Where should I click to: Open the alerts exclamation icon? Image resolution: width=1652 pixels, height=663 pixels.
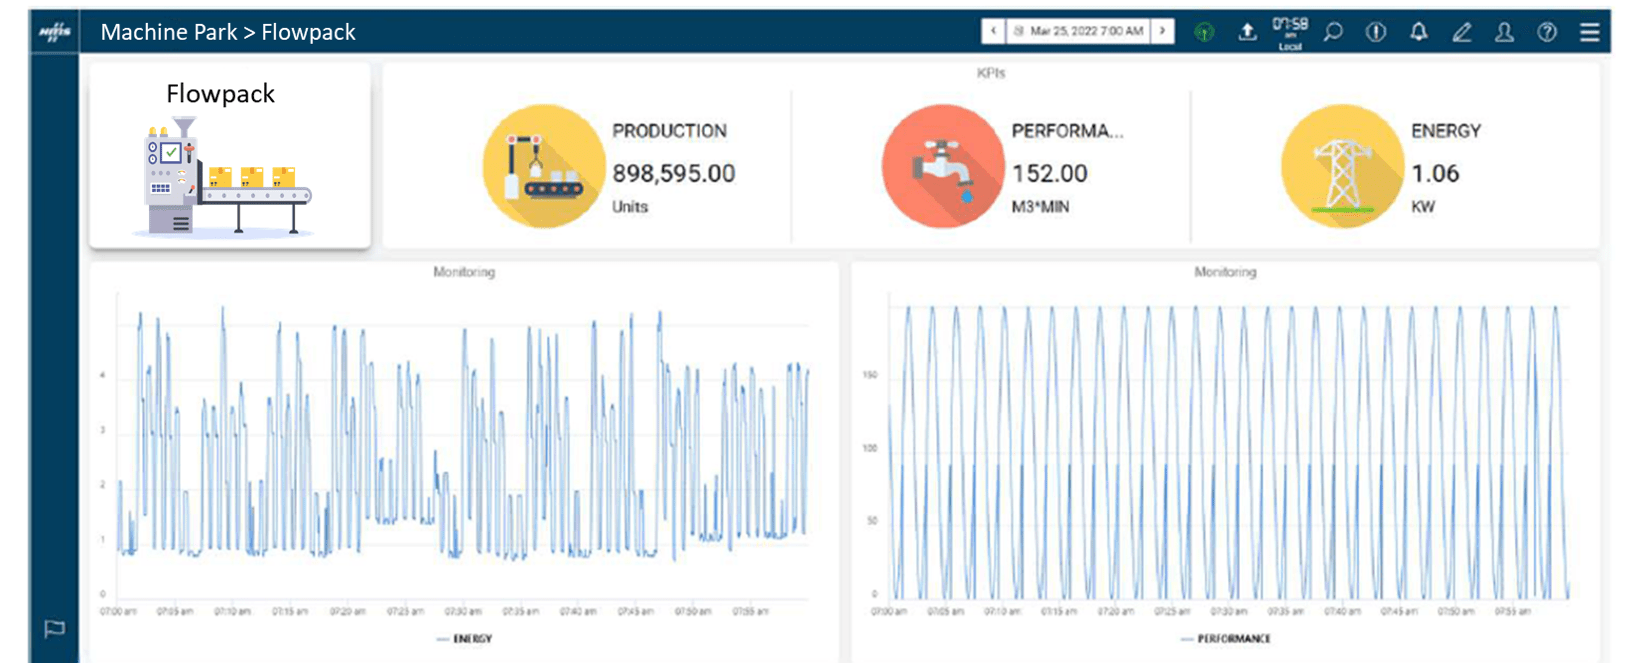[x=1376, y=32]
